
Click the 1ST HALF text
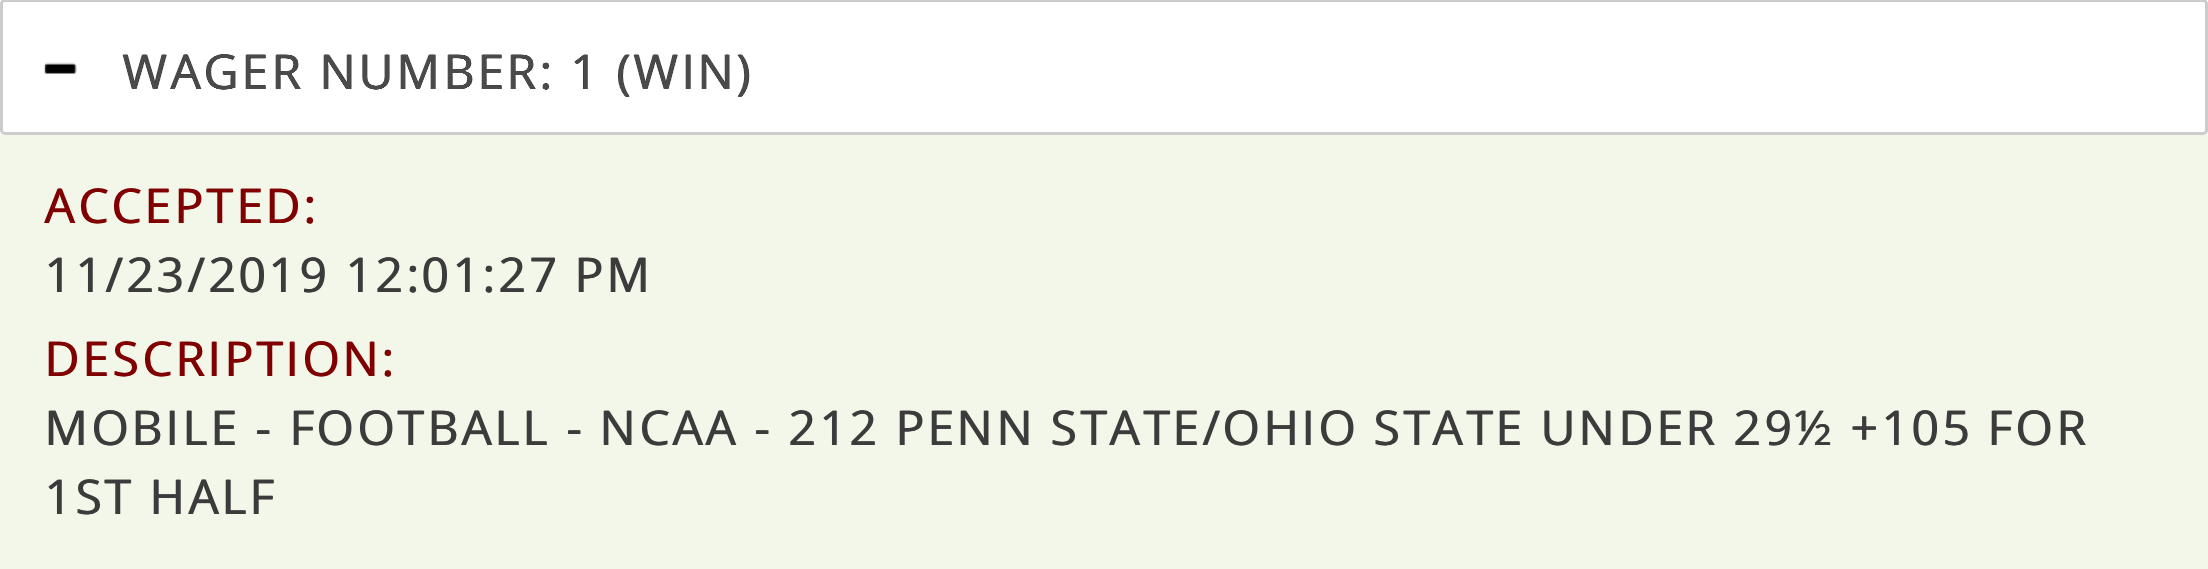click(x=161, y=498)
